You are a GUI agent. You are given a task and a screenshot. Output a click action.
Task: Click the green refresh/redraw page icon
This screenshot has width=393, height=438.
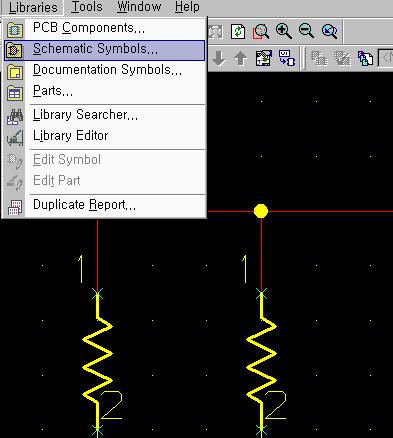pos(238,31)
